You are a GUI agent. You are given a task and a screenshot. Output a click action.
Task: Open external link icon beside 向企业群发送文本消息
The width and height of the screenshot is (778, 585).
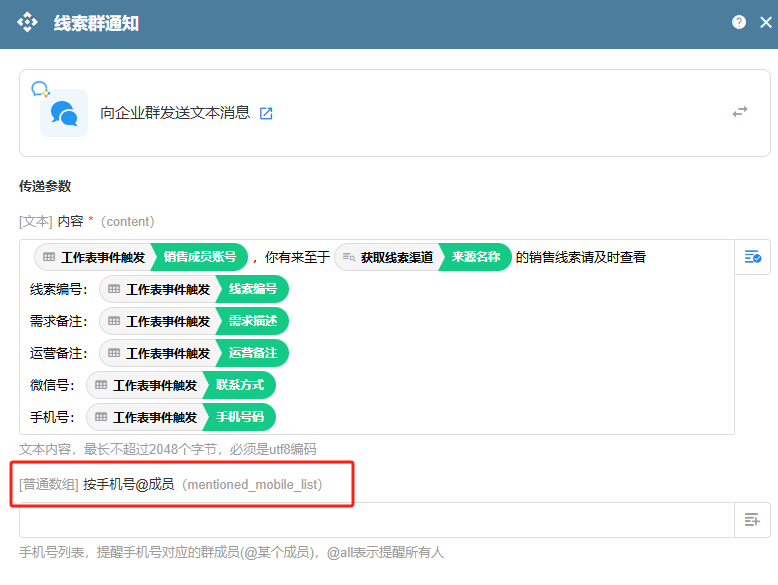pos(266,114)
